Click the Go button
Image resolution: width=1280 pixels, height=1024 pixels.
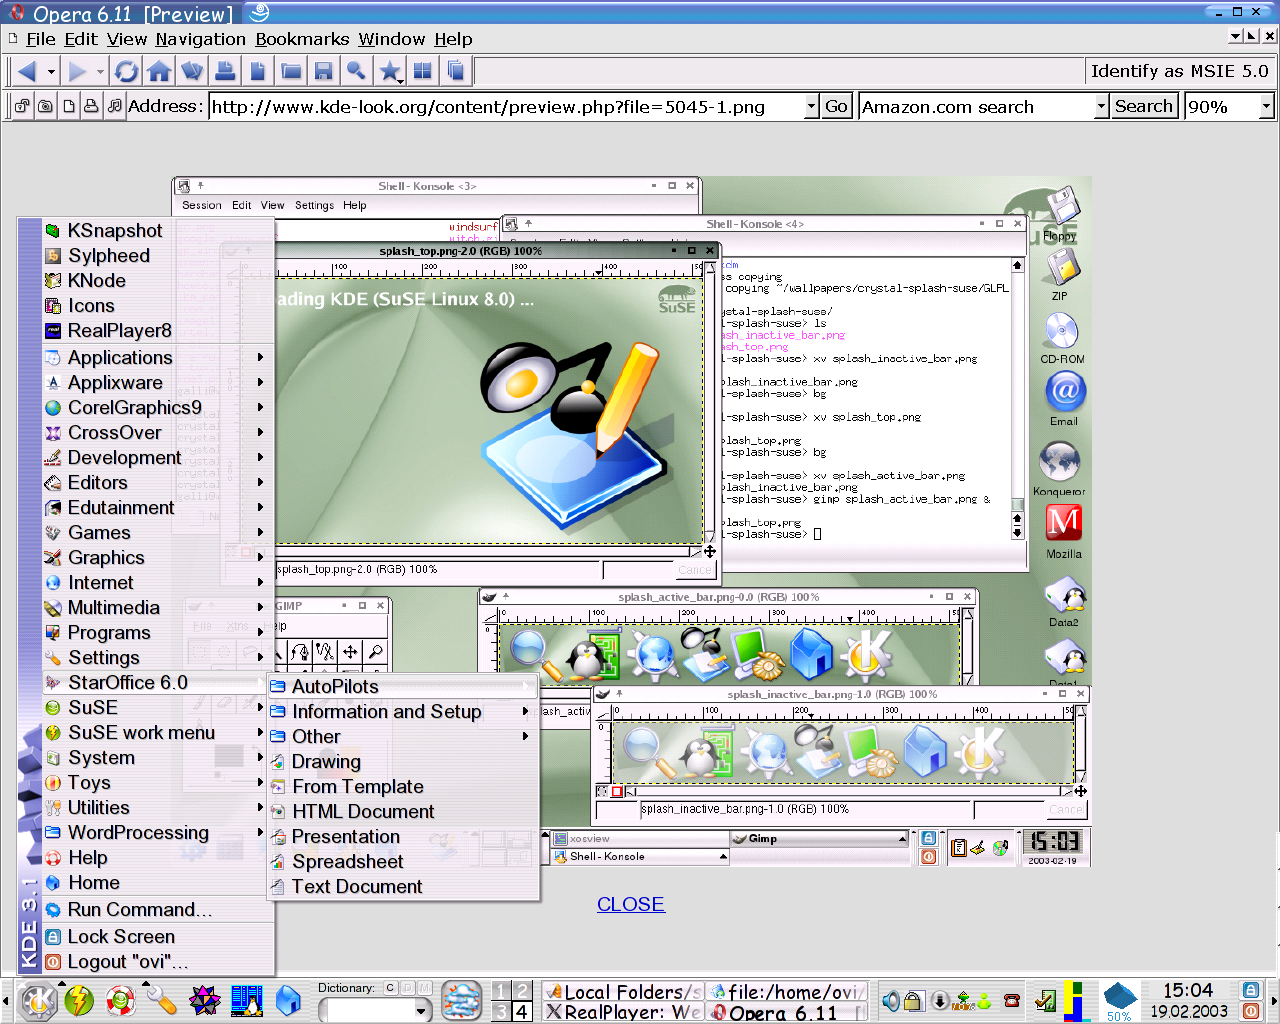tap(836, 106)
